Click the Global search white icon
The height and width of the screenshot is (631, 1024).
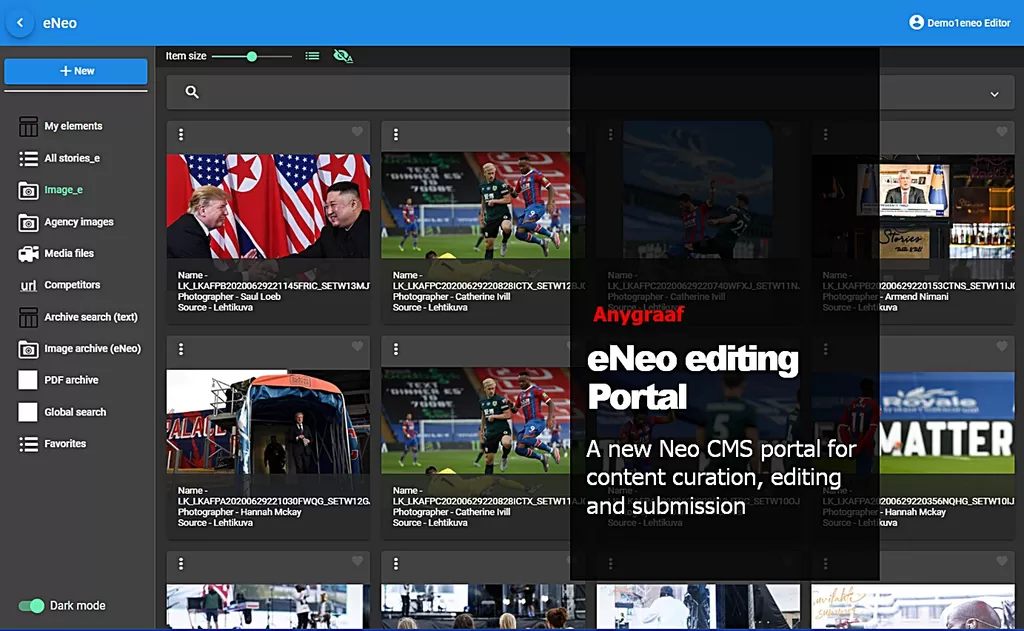click(27, 412)
